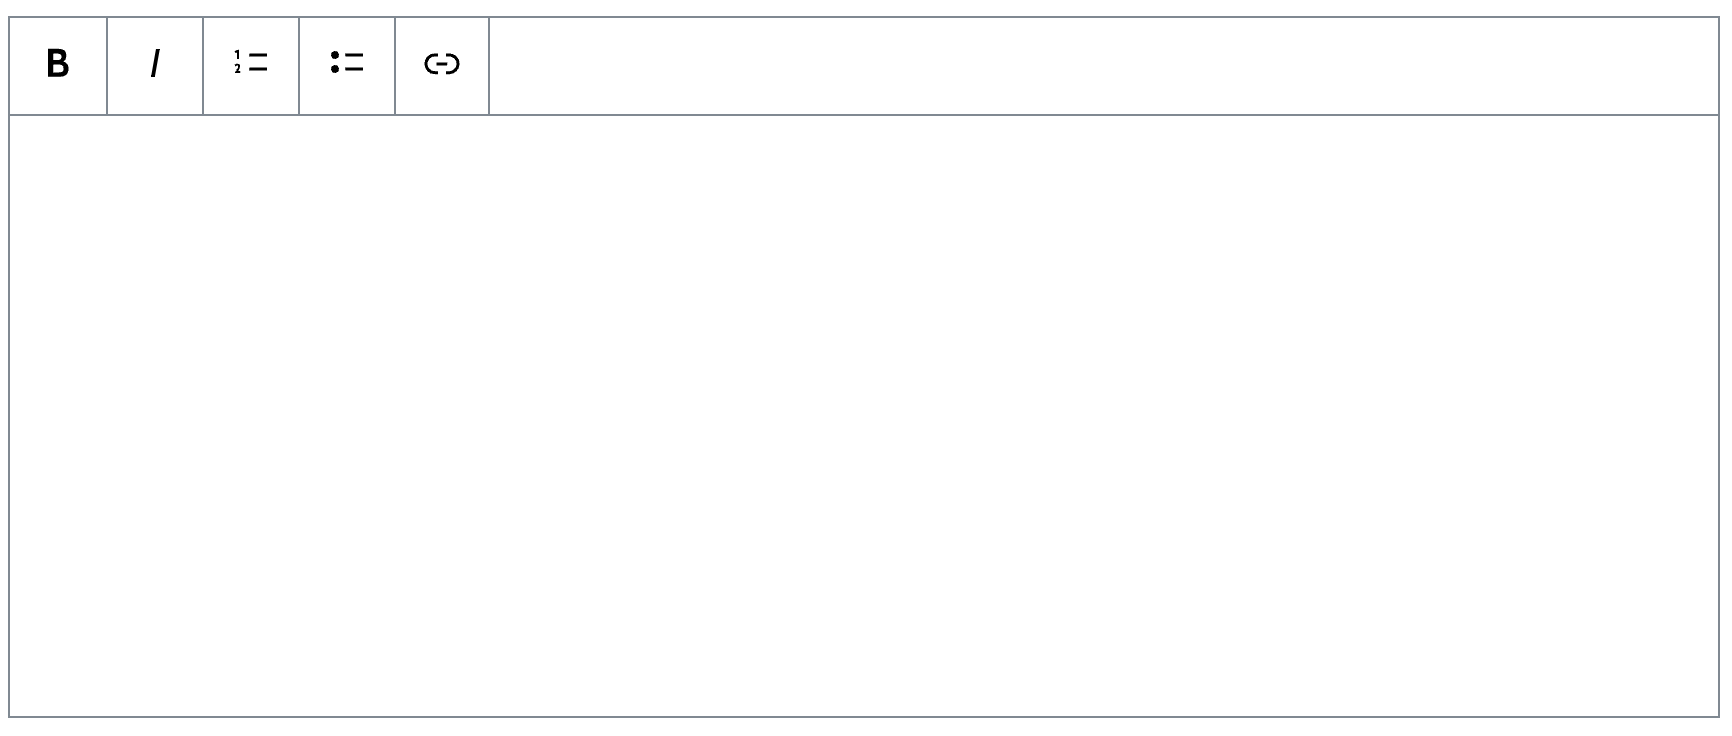
Task: Insert a numbered list
Action: point(251,65)
